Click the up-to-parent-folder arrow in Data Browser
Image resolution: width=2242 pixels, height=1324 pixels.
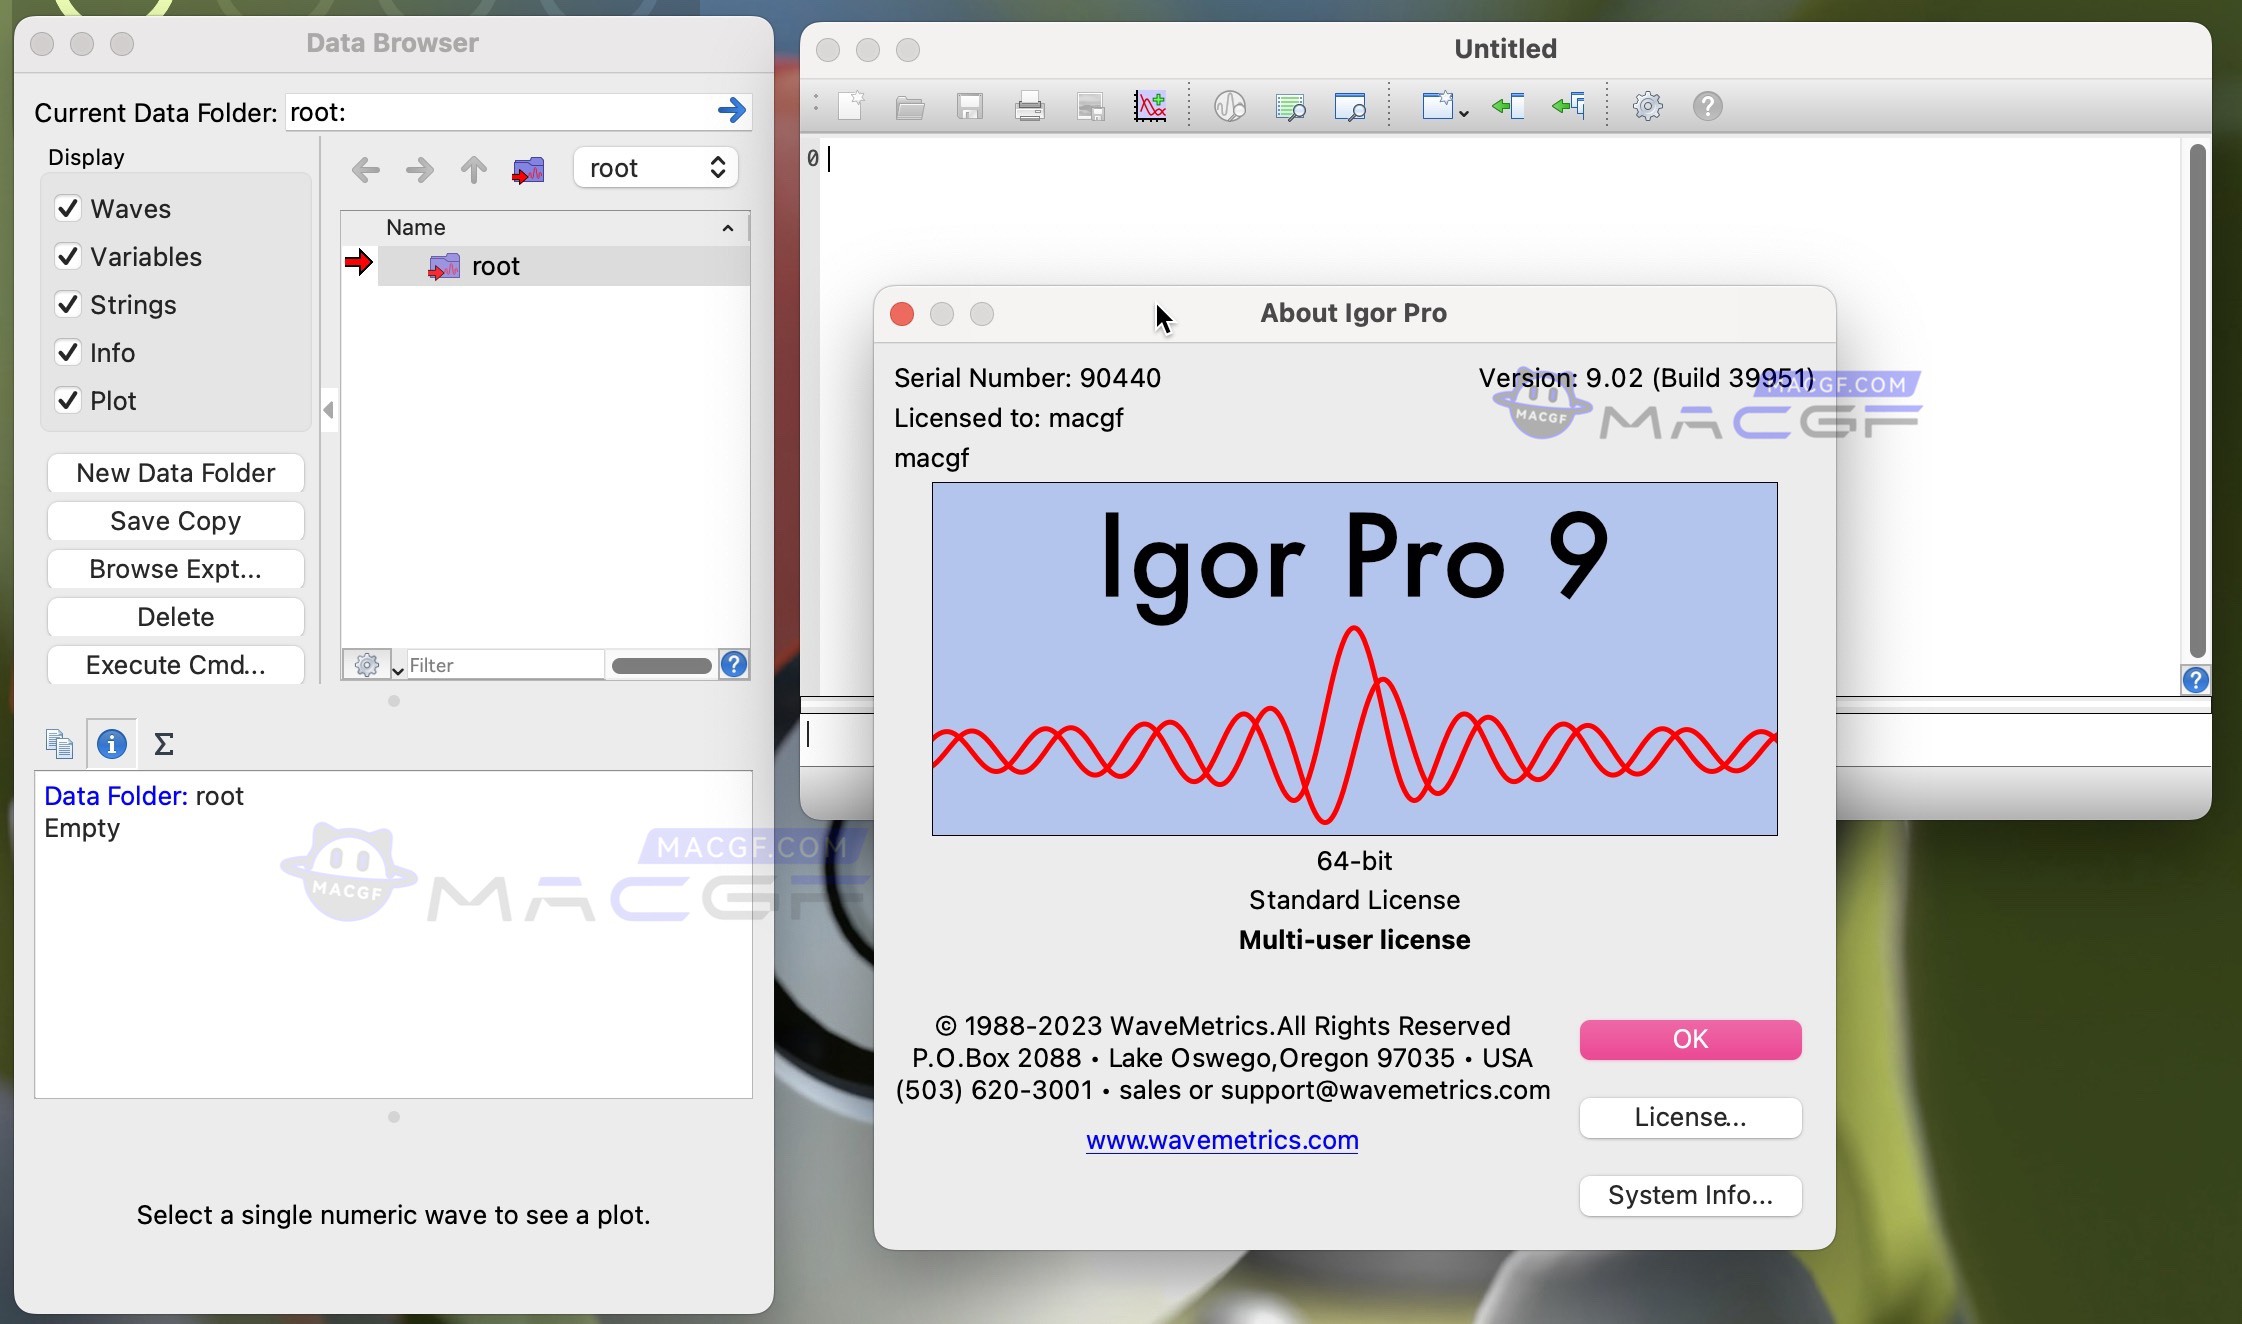coord(472,169)
